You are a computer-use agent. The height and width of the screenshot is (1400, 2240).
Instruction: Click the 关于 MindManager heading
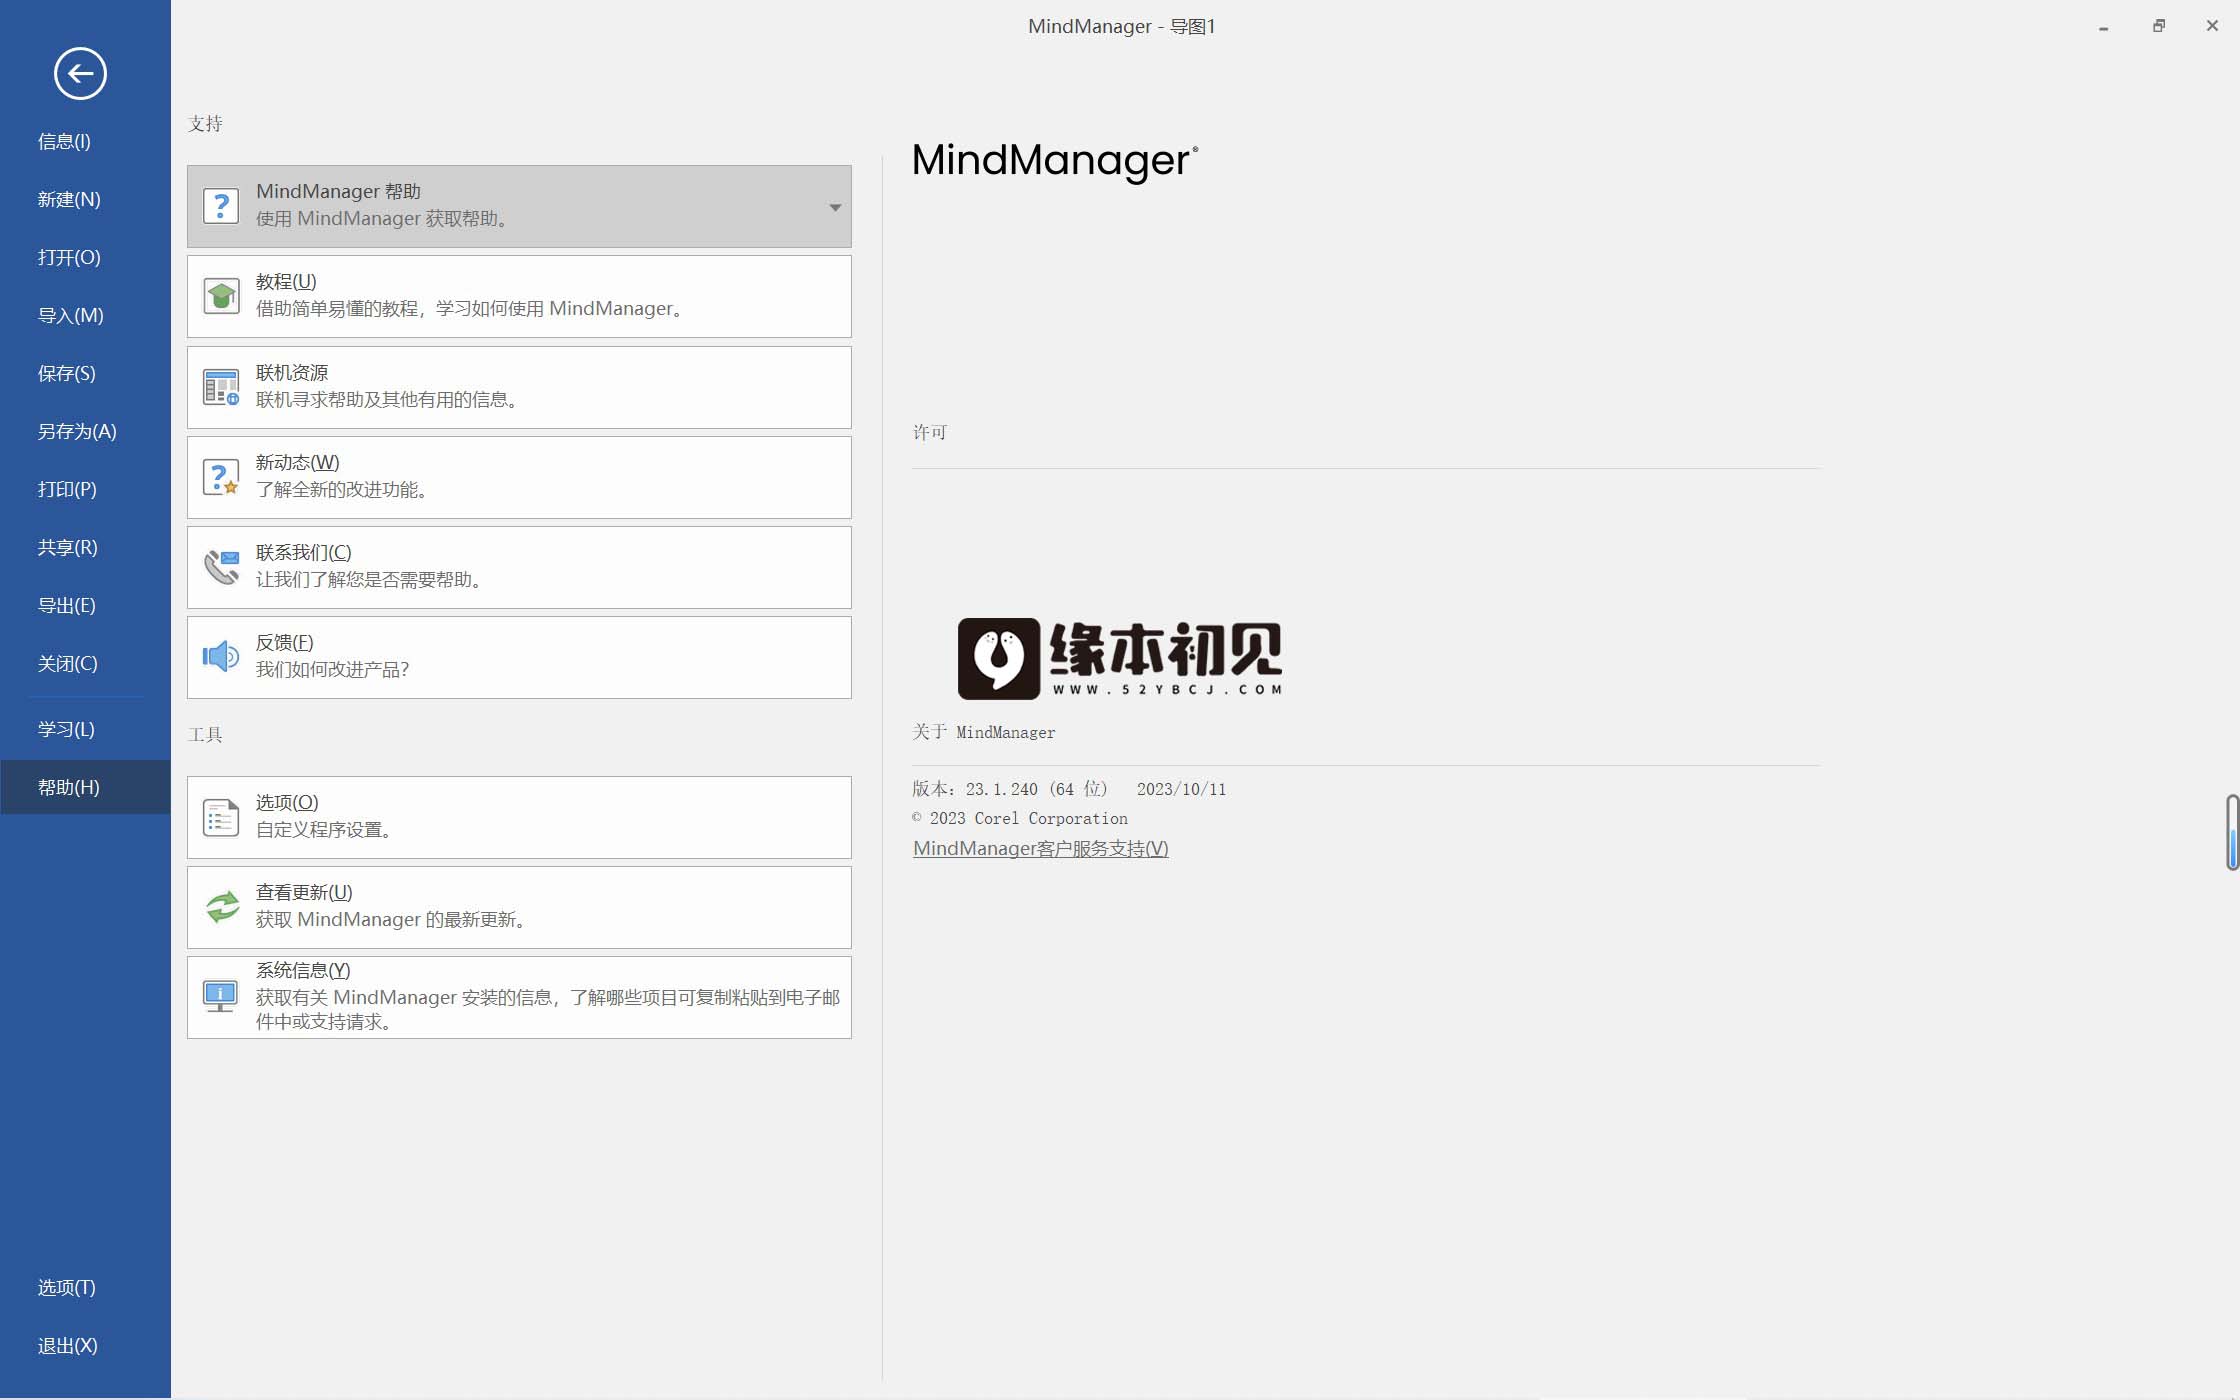[983, 732]
